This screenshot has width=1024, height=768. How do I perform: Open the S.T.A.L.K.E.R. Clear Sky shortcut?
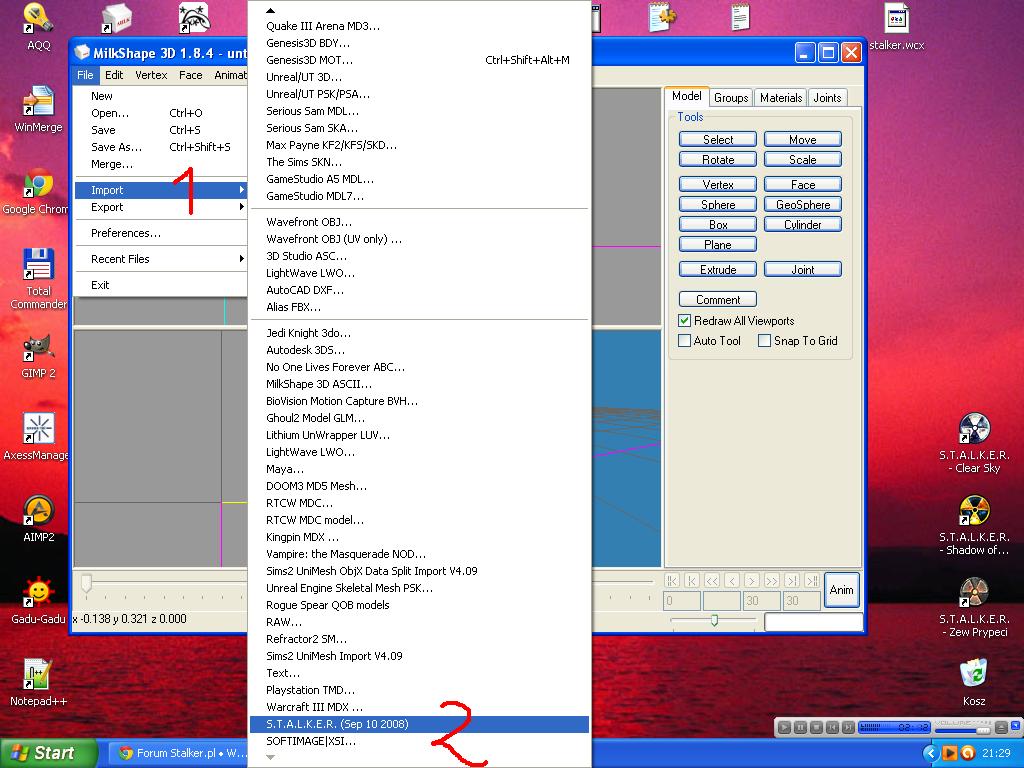point(974,443)
